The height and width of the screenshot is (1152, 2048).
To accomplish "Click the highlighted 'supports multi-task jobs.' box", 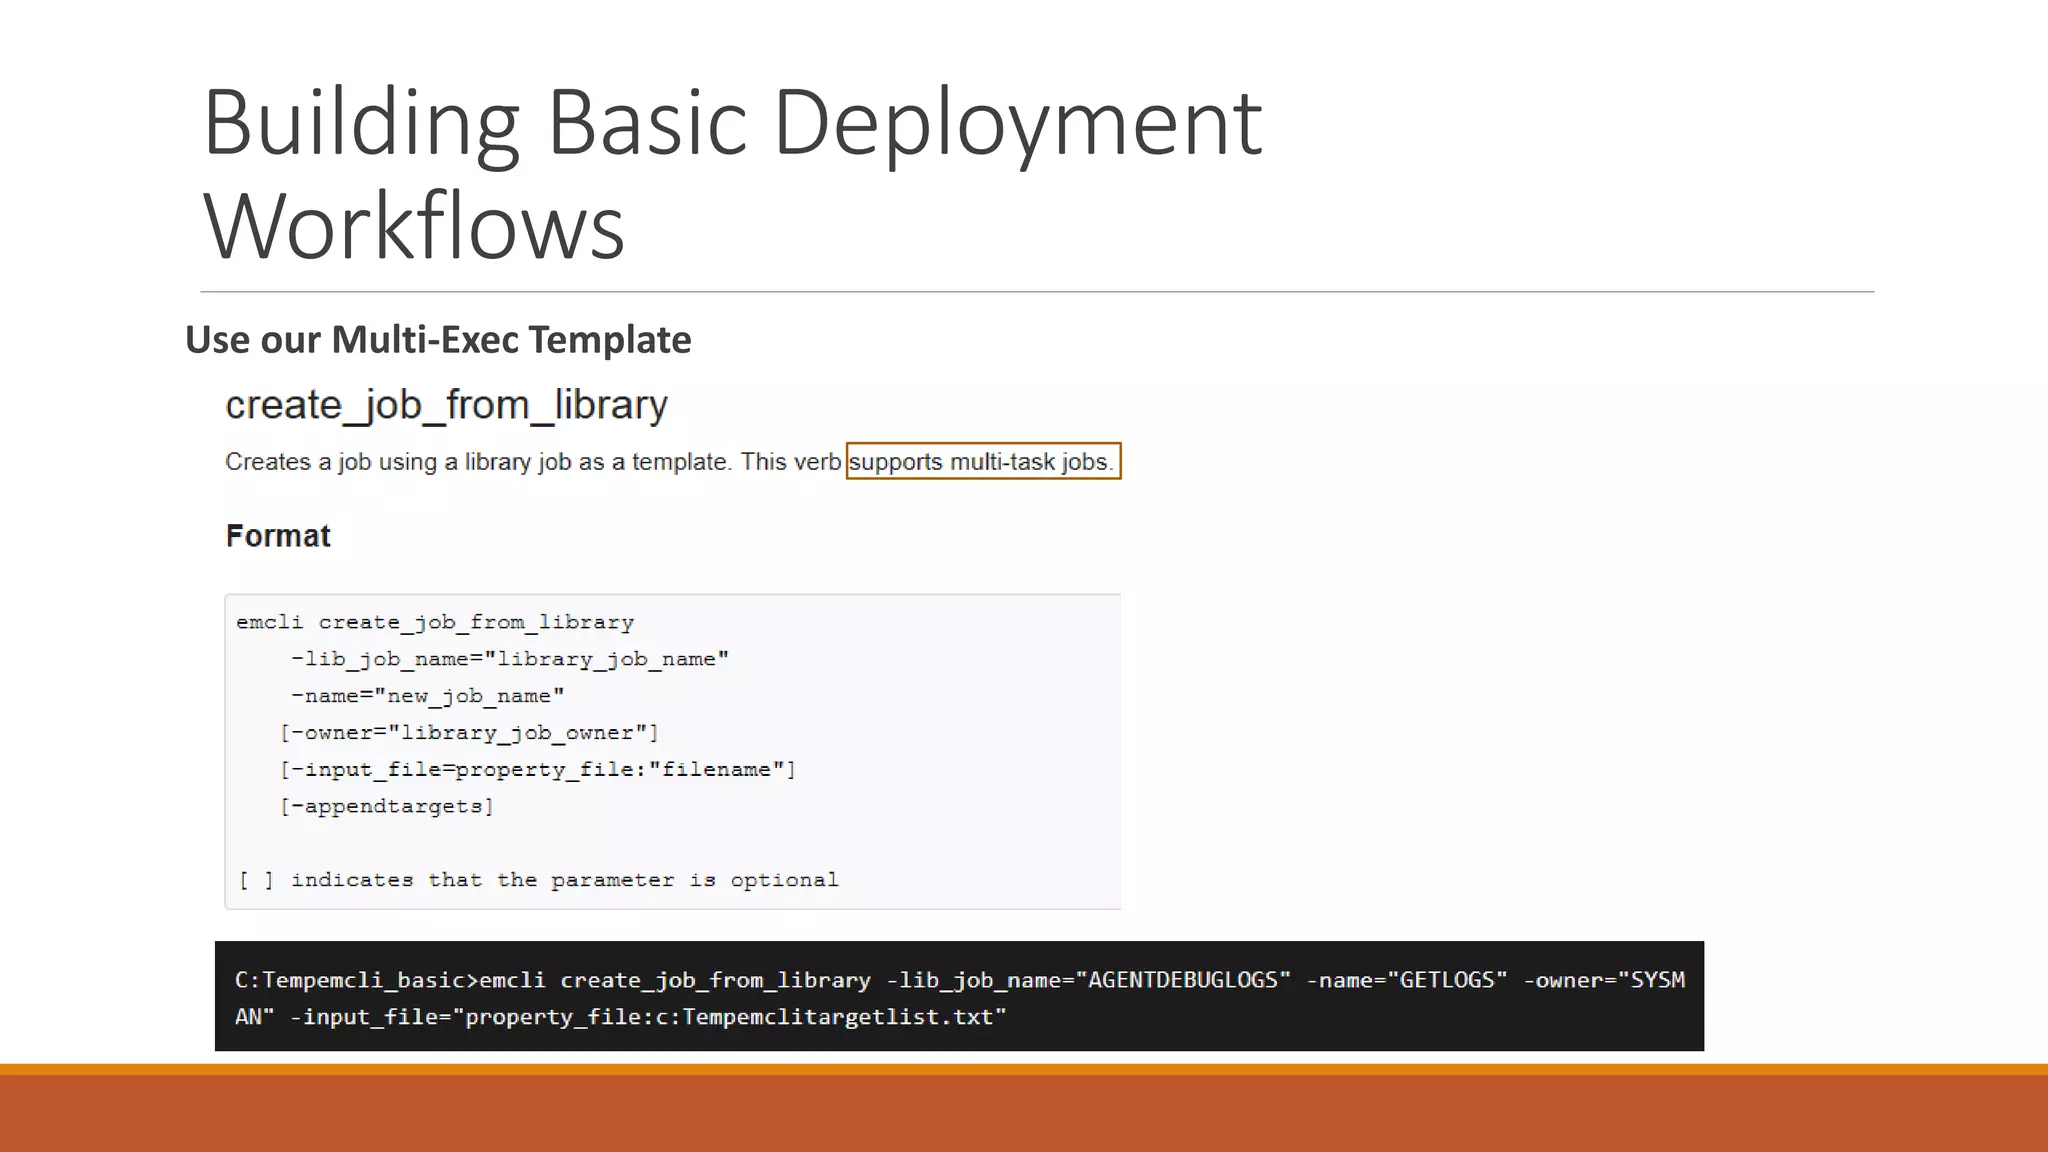I will point(982,462).
